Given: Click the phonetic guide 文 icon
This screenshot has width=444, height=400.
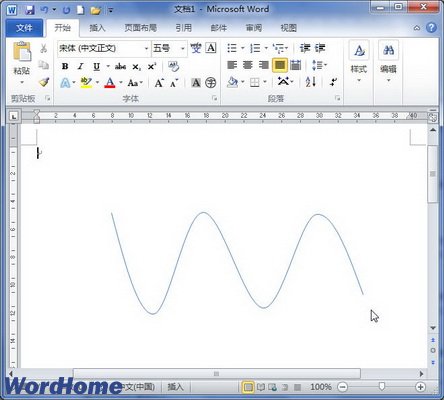Looking at the screenshot, I should [x=196, y=48].
